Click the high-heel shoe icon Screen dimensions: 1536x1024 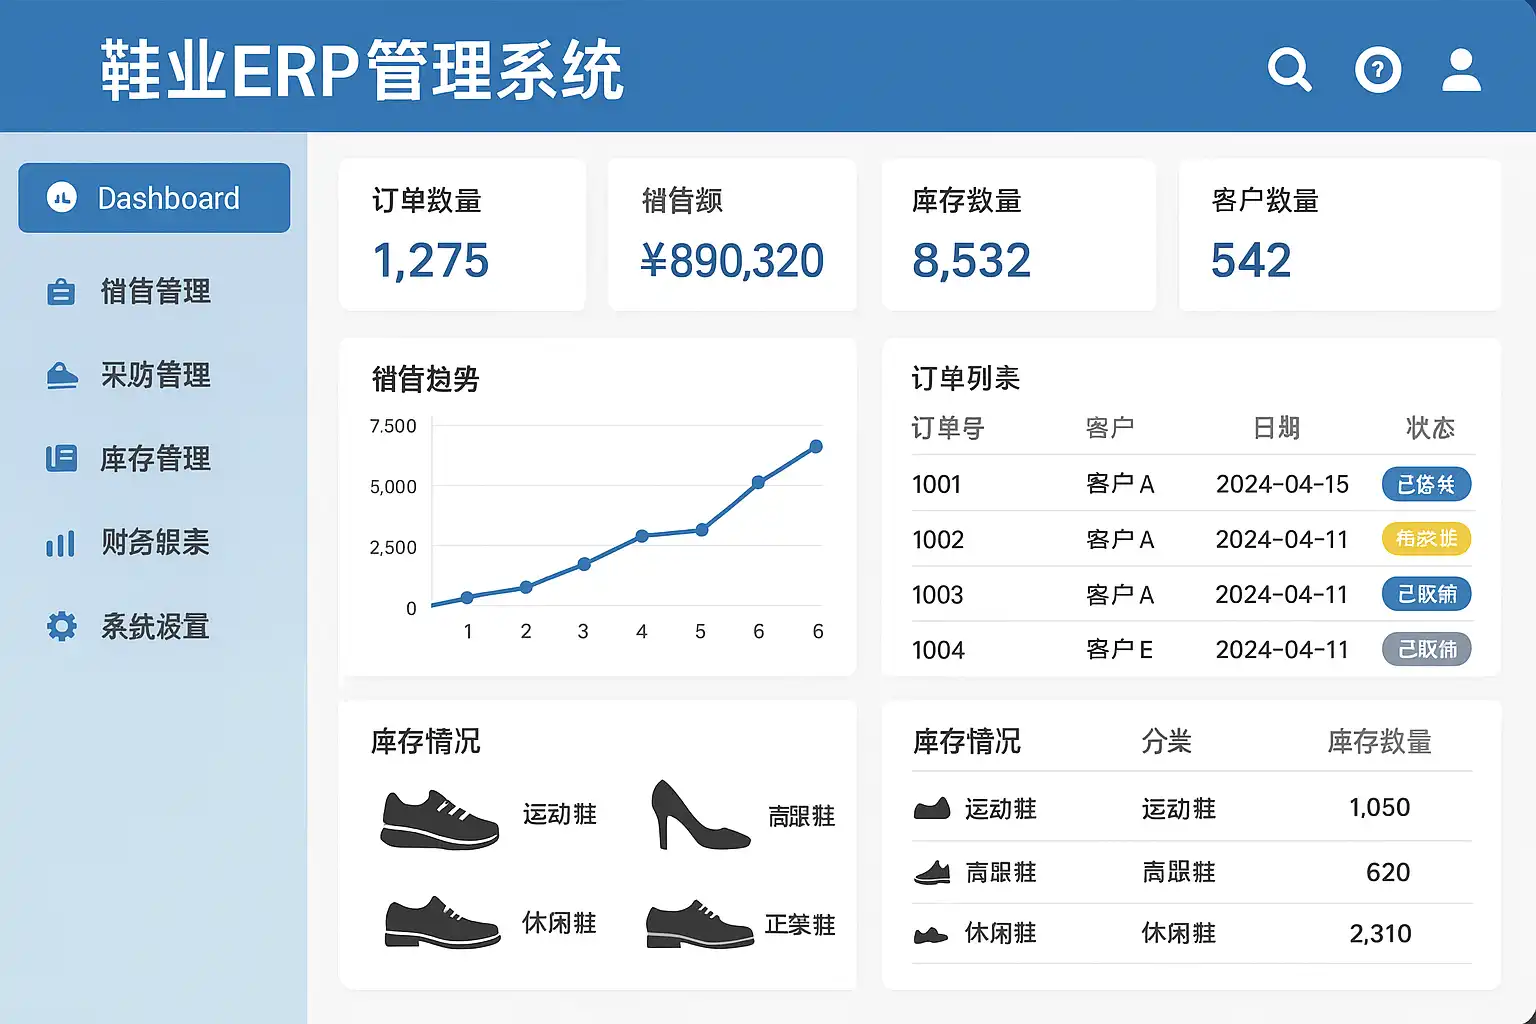coord(699,815)
